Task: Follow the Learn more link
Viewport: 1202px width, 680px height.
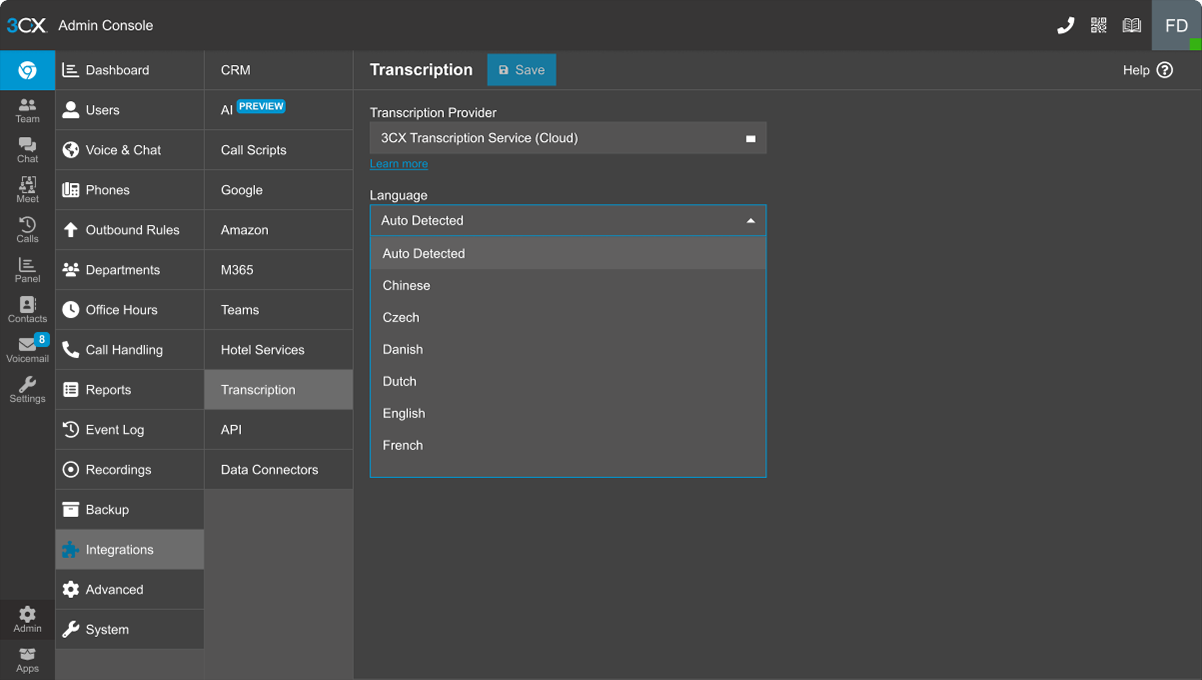Action: point(399,164)
